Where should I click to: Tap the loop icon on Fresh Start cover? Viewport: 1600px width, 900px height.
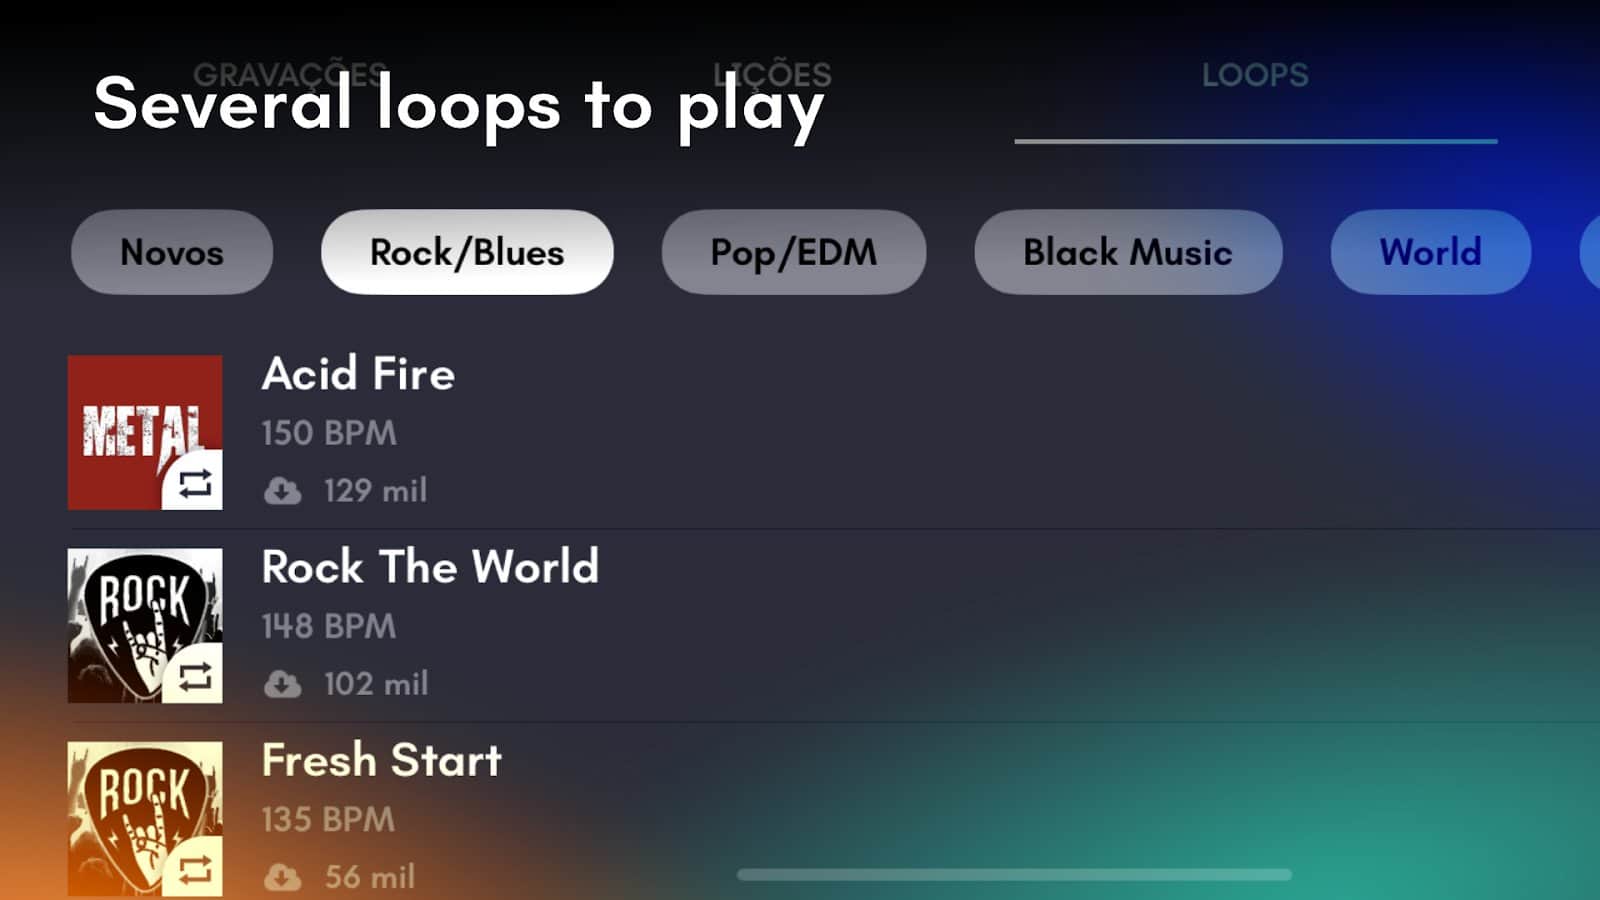tap(195, 870)
